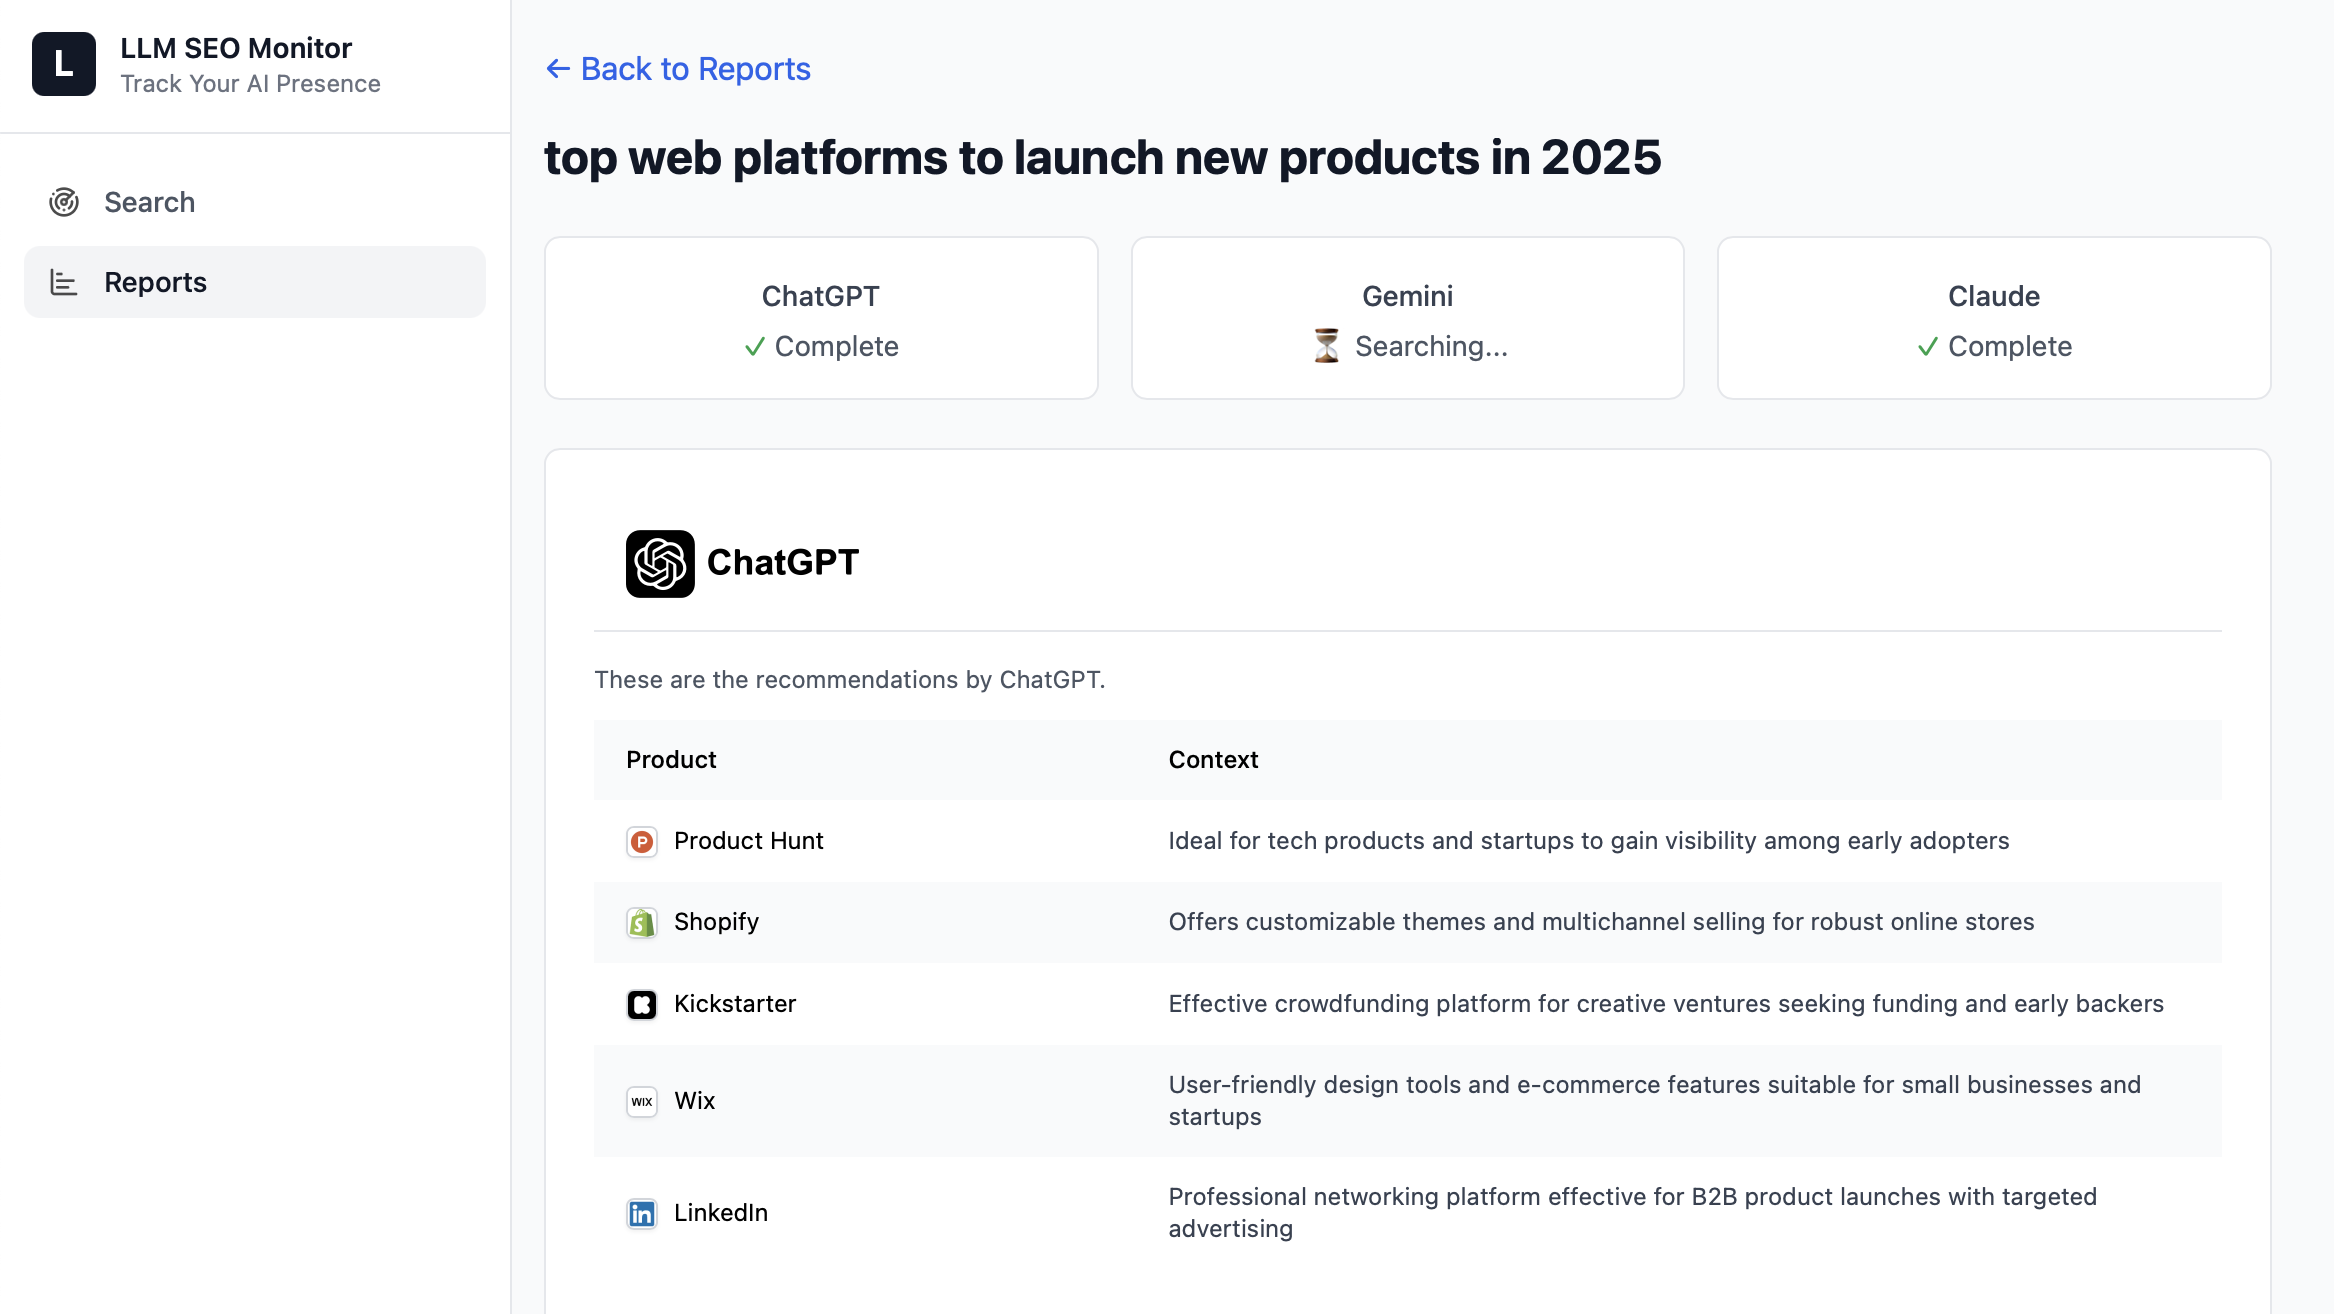The width and height of the screenshot is (2334, 1314).
Task: Open the Reports menu item in the sidebar
Action: tap(155, 283)
